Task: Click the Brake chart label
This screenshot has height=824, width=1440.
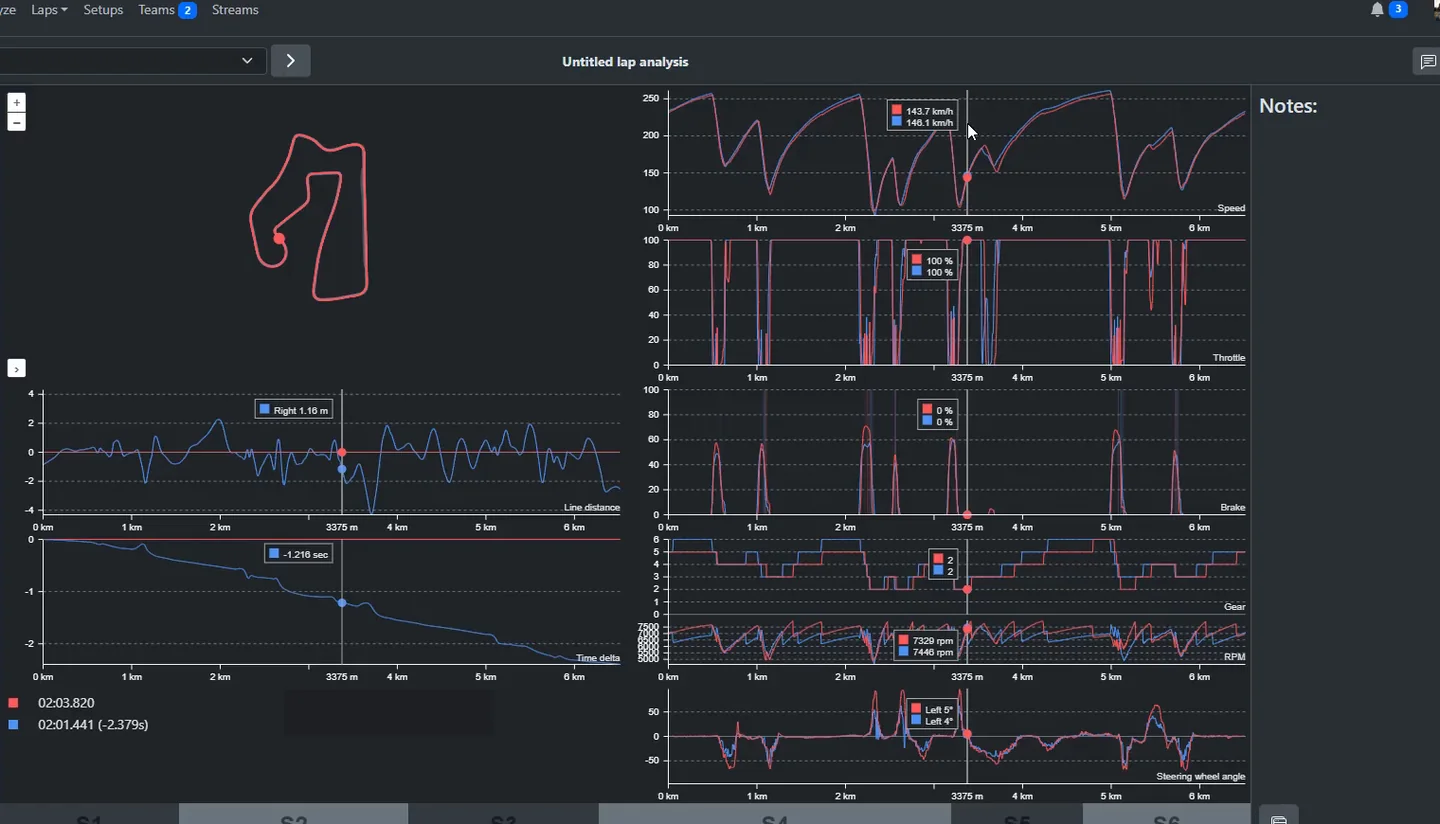Action: 1233,508
